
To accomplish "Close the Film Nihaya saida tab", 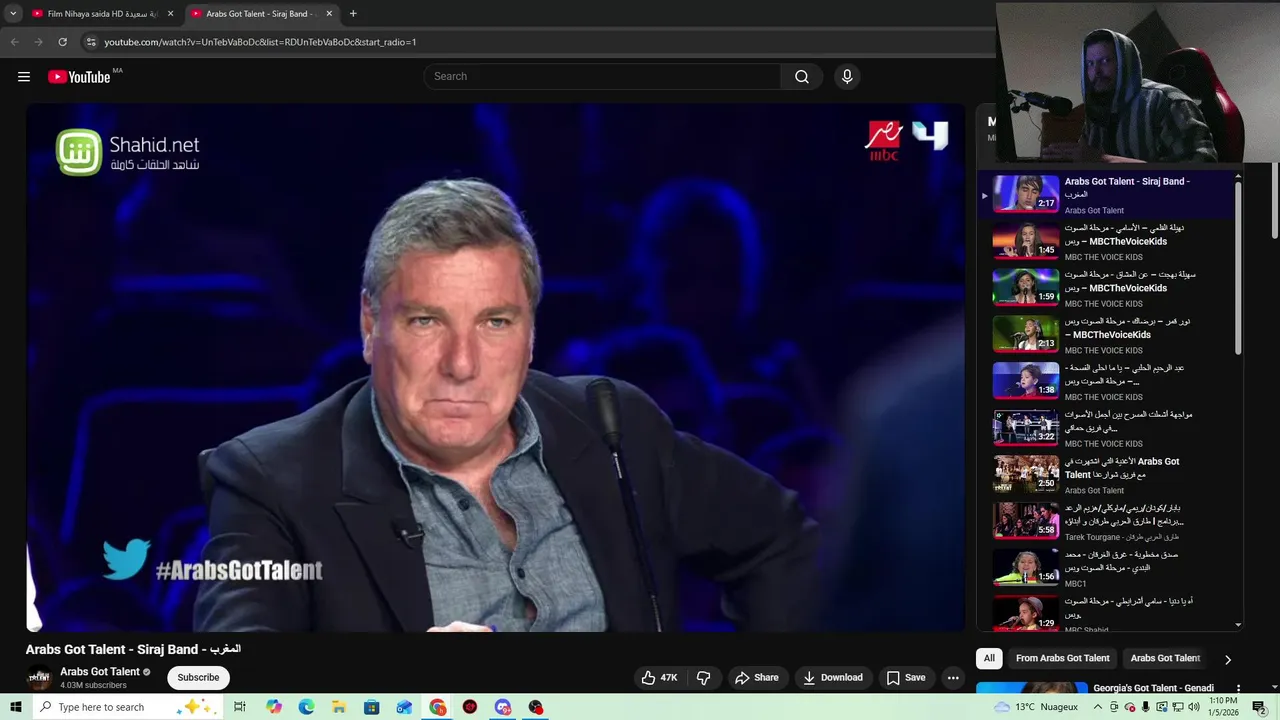I will click(x=170, y=14).
